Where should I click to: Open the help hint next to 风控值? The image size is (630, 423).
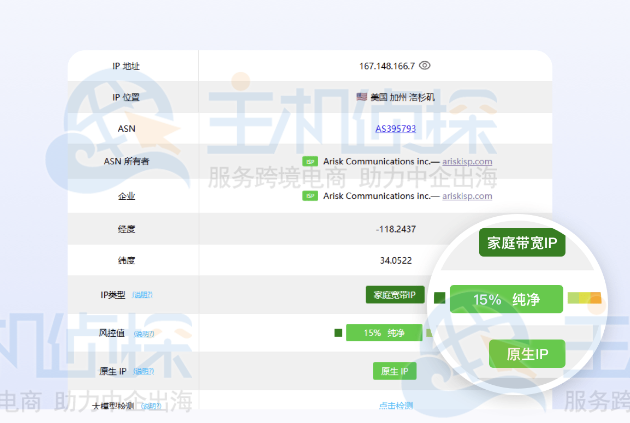coord(144,333)
